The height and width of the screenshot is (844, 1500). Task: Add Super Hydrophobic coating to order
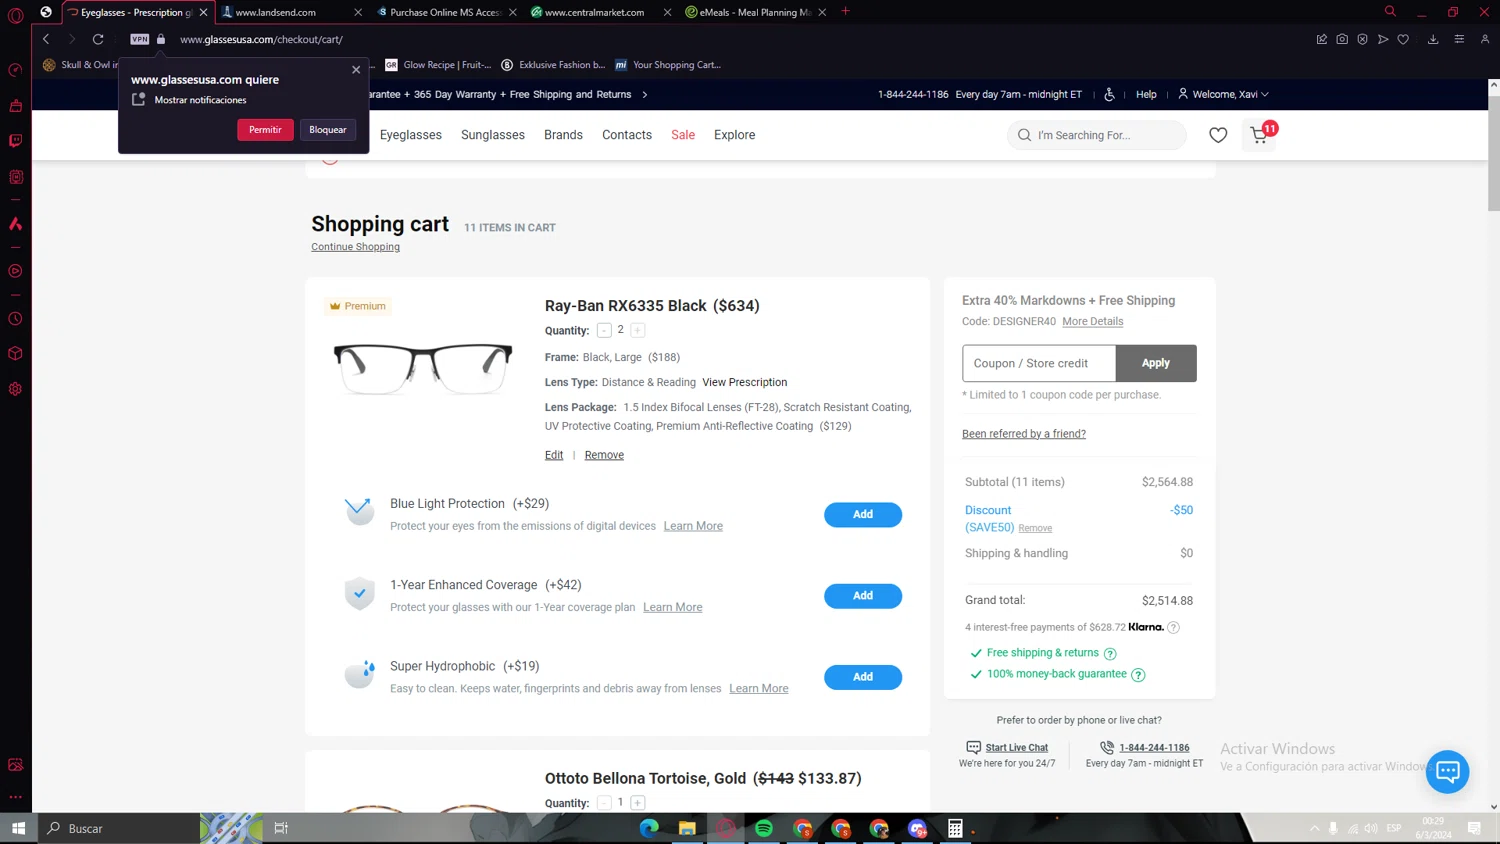point(863,677)
